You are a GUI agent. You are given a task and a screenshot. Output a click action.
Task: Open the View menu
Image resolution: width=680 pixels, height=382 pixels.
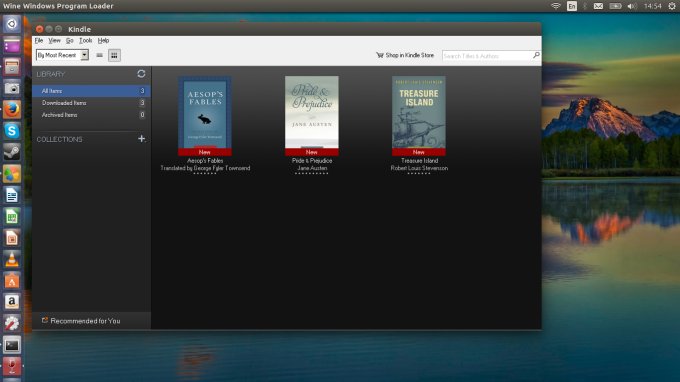point(54,40)
